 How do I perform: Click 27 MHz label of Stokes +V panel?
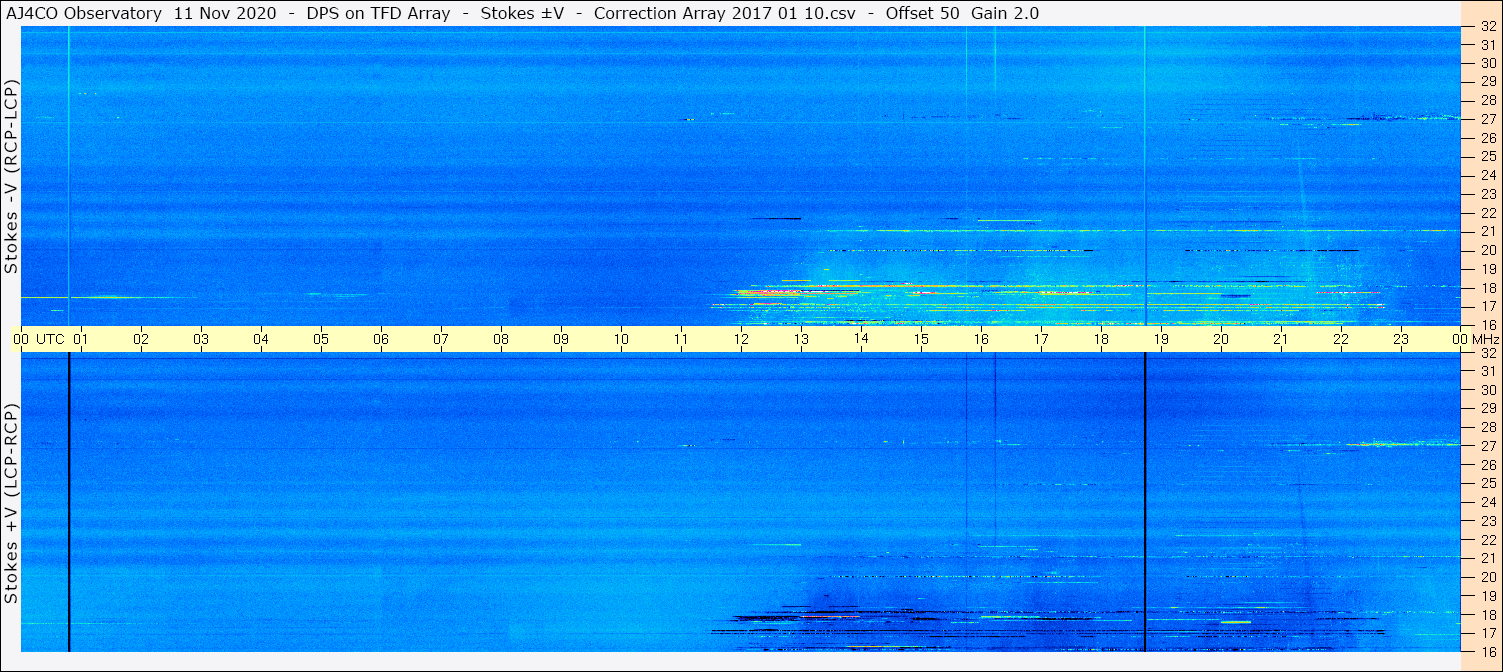click(1488, 446)
